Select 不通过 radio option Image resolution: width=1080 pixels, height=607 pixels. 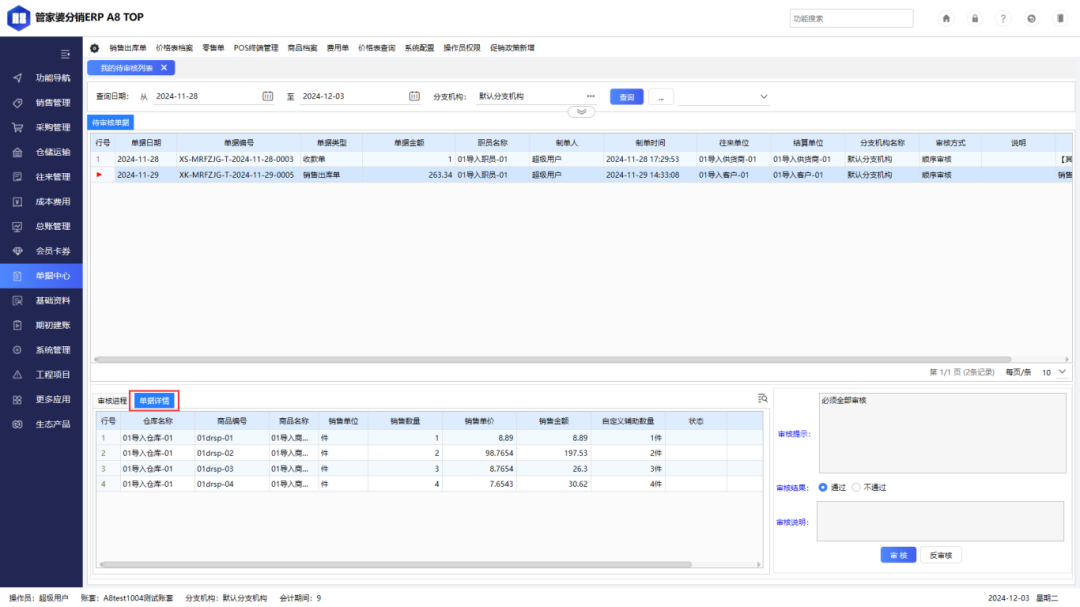855,487
